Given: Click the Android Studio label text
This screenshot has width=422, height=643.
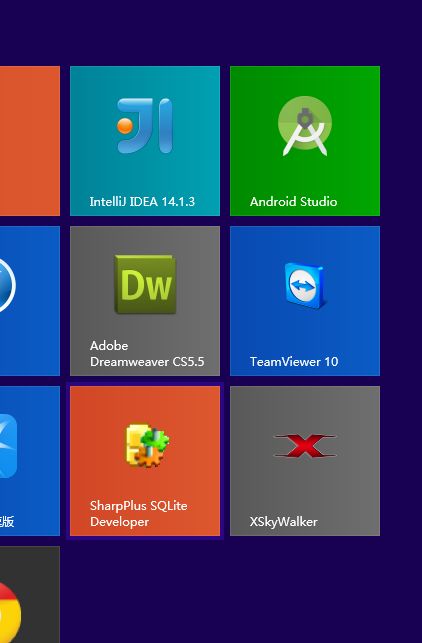Looking at the screenshot, I should pyautogui.click(x=294, y=201).
